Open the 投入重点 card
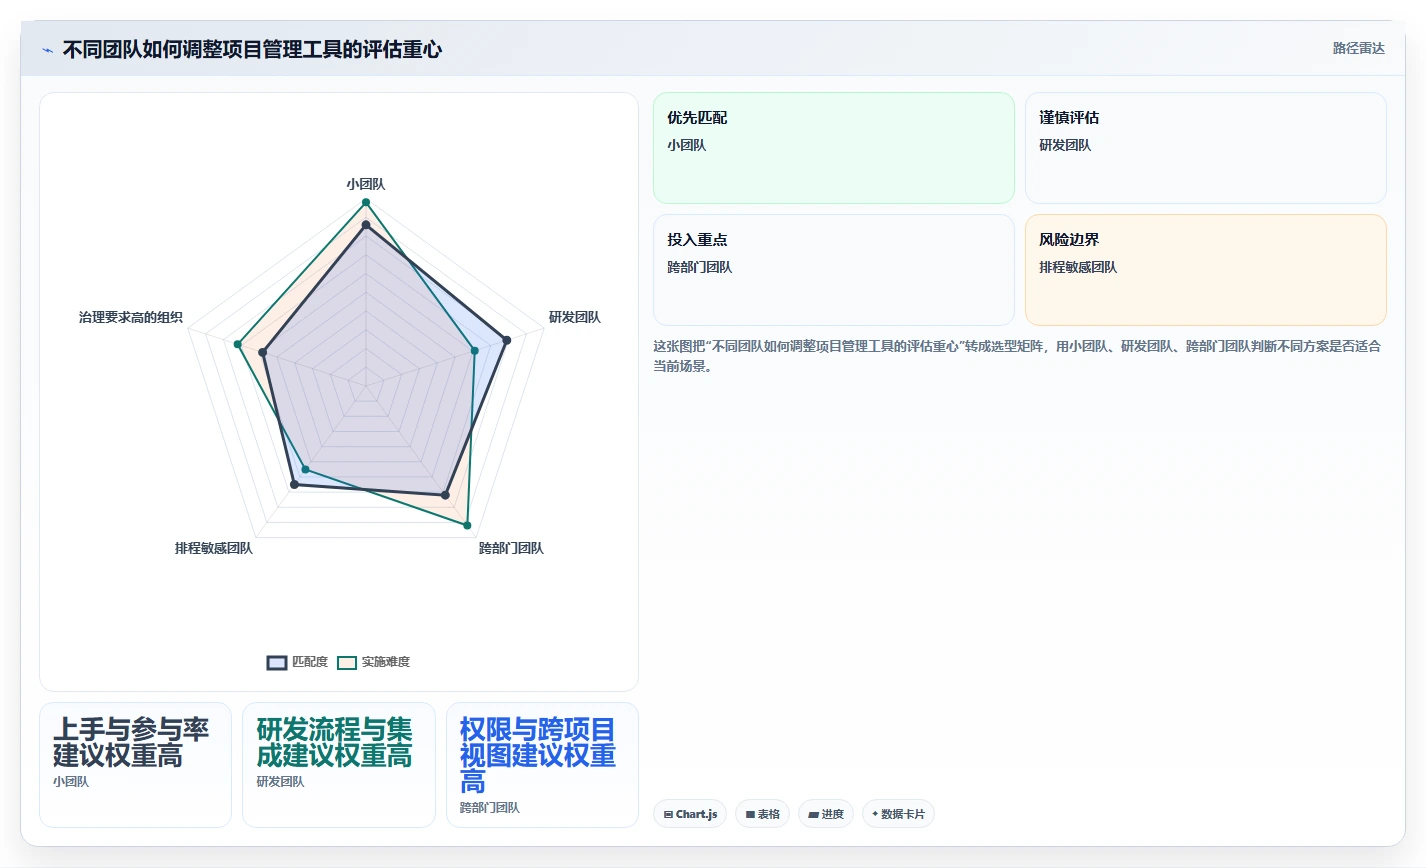 [x=834, y=270]
